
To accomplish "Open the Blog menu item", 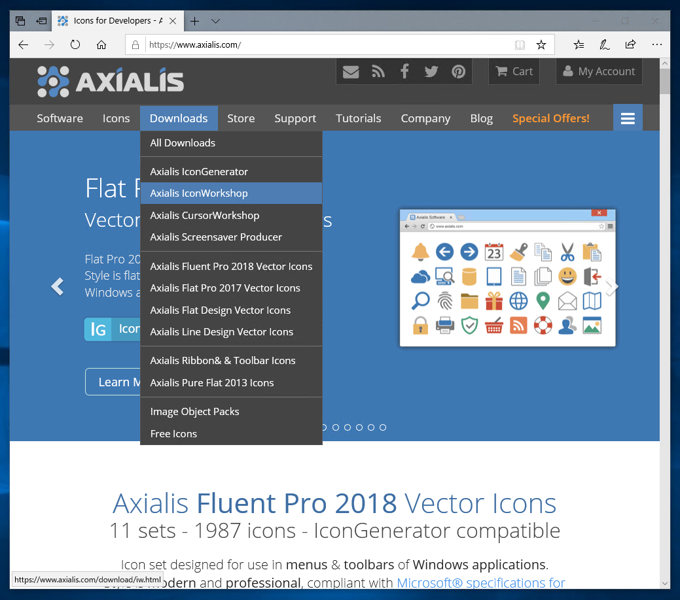I will pos(481,118).
